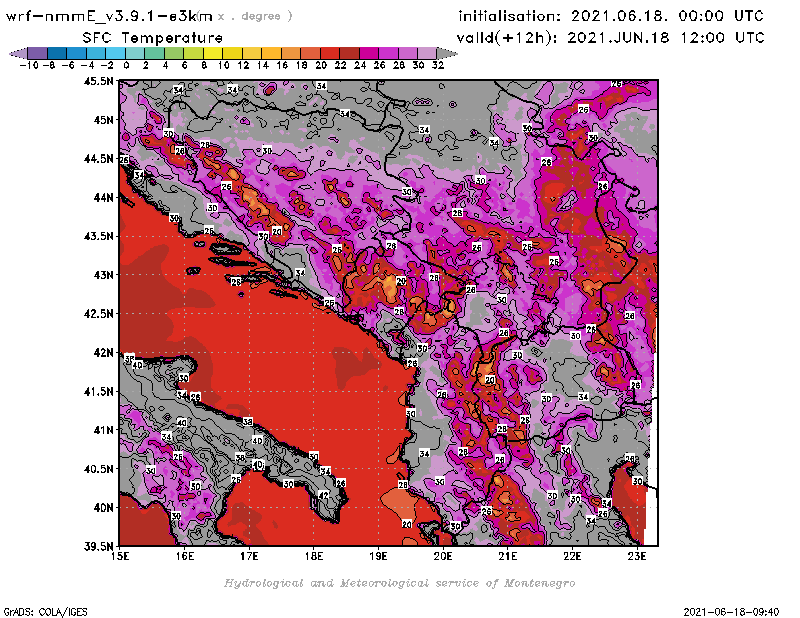The image size is (800, 618).
Task: Click the '40.5N' latitude axis label
Action: click(98, 469)
